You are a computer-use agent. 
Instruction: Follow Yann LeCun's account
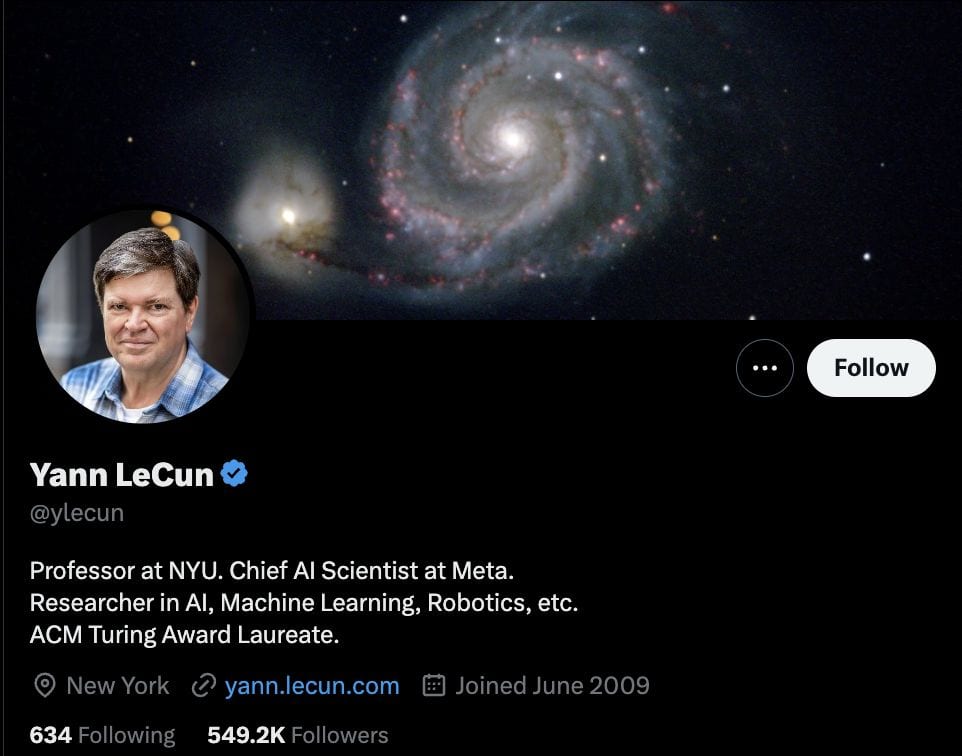[x=871, y=368]
